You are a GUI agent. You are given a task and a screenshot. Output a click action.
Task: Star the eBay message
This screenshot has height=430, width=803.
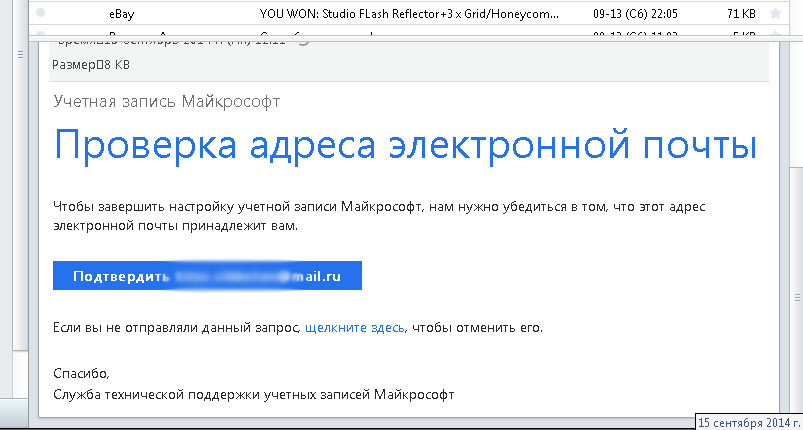tap(775, 14)
